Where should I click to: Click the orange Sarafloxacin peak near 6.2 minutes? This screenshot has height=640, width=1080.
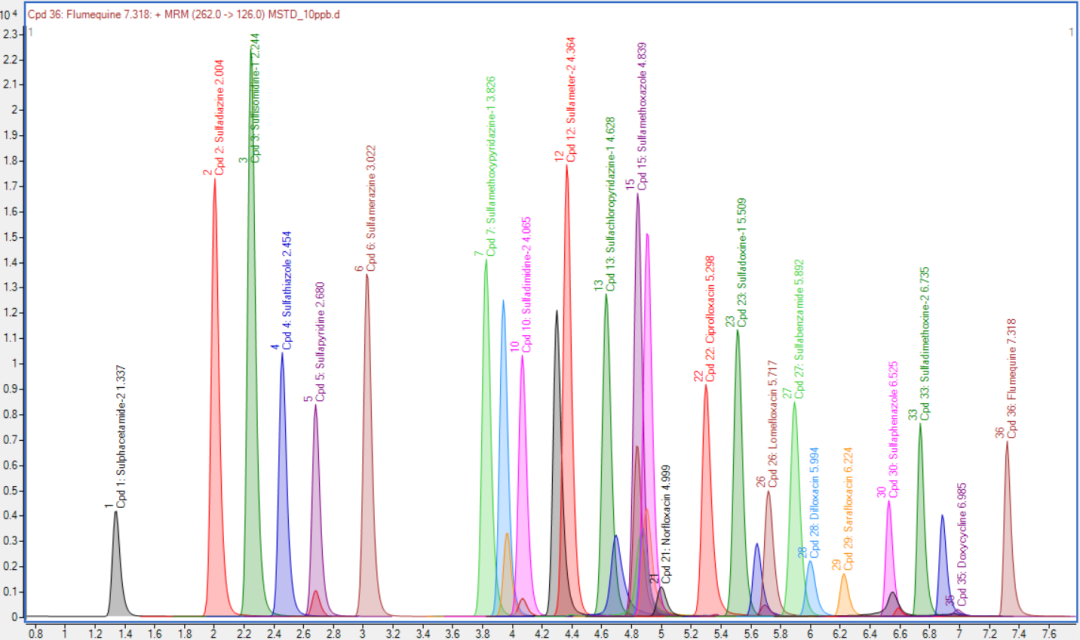tap(844, 598)
